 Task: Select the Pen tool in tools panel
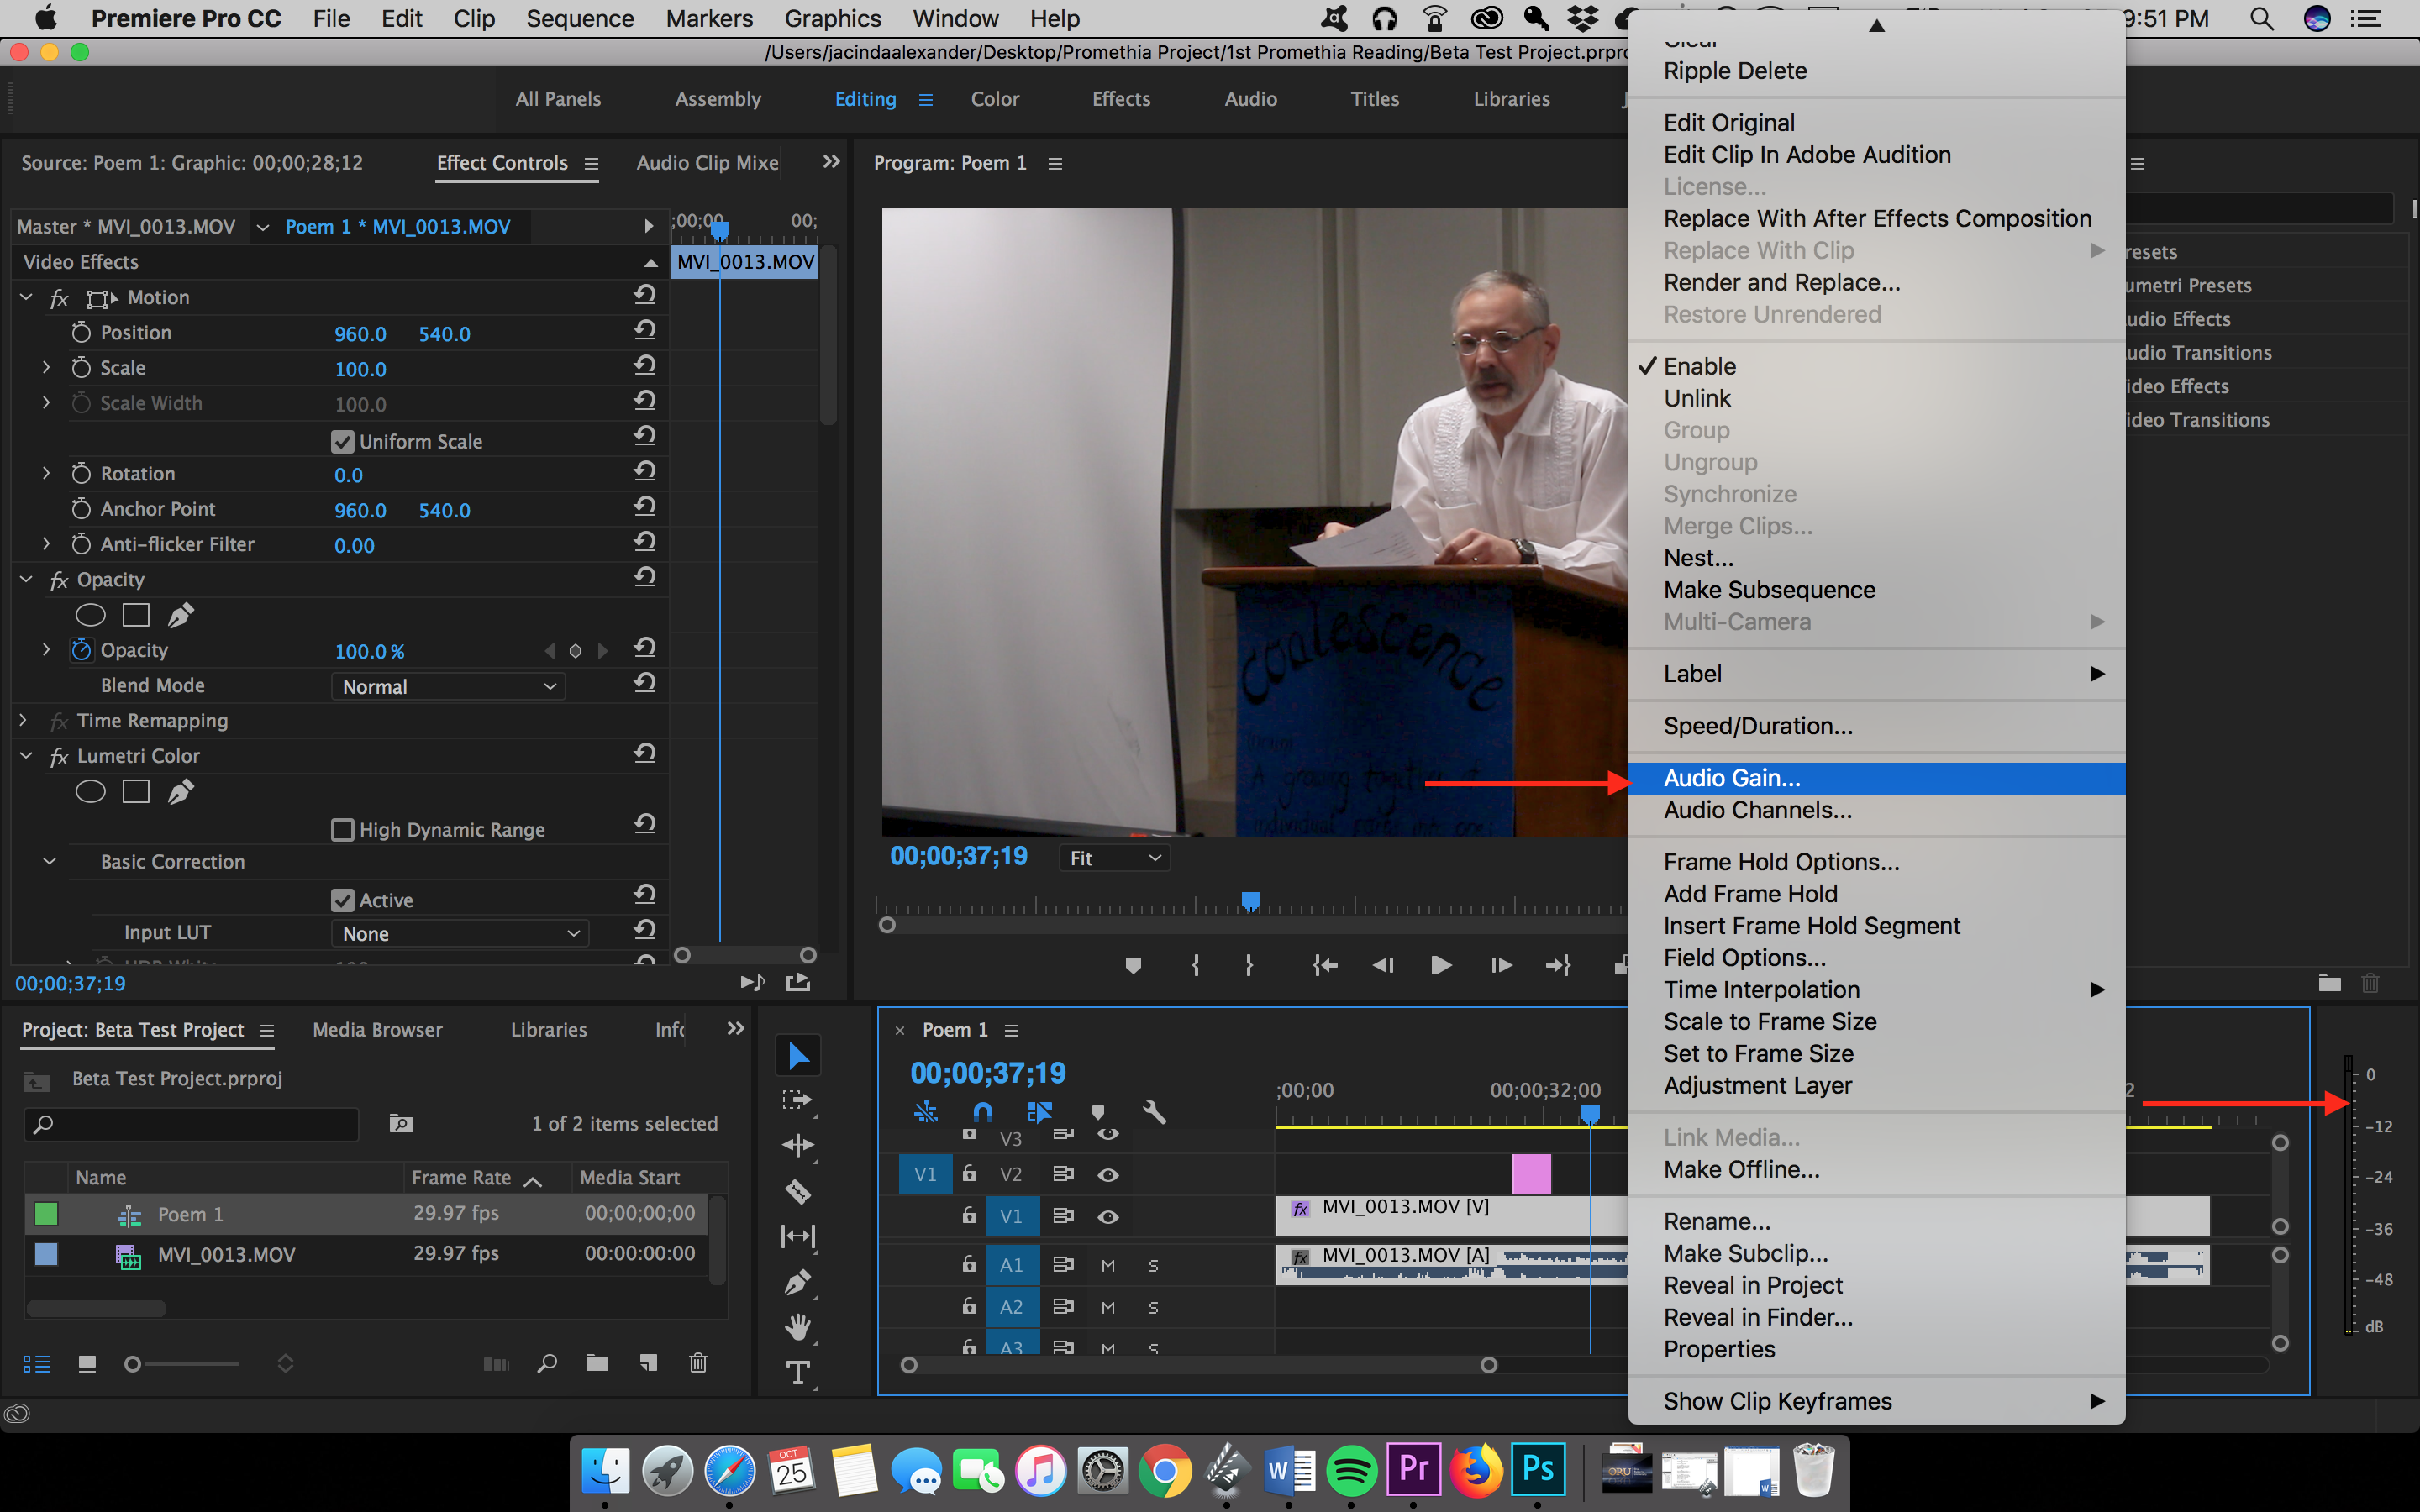[797, 1282]
